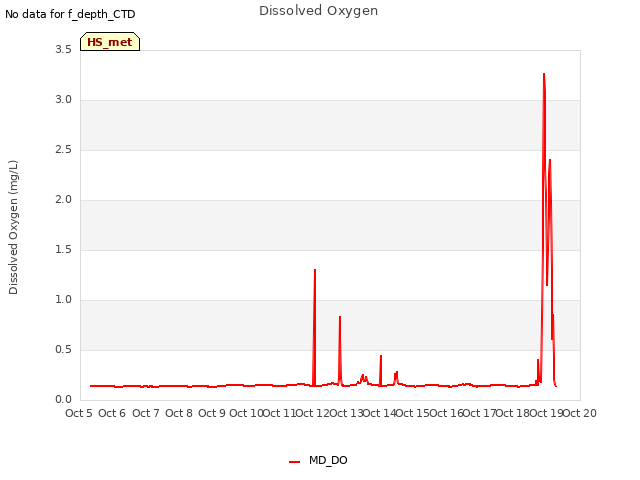This screenshot has width=640, height=480.
Task: Click the 3.0 y-axis tick label
Action: coord(63,100)
